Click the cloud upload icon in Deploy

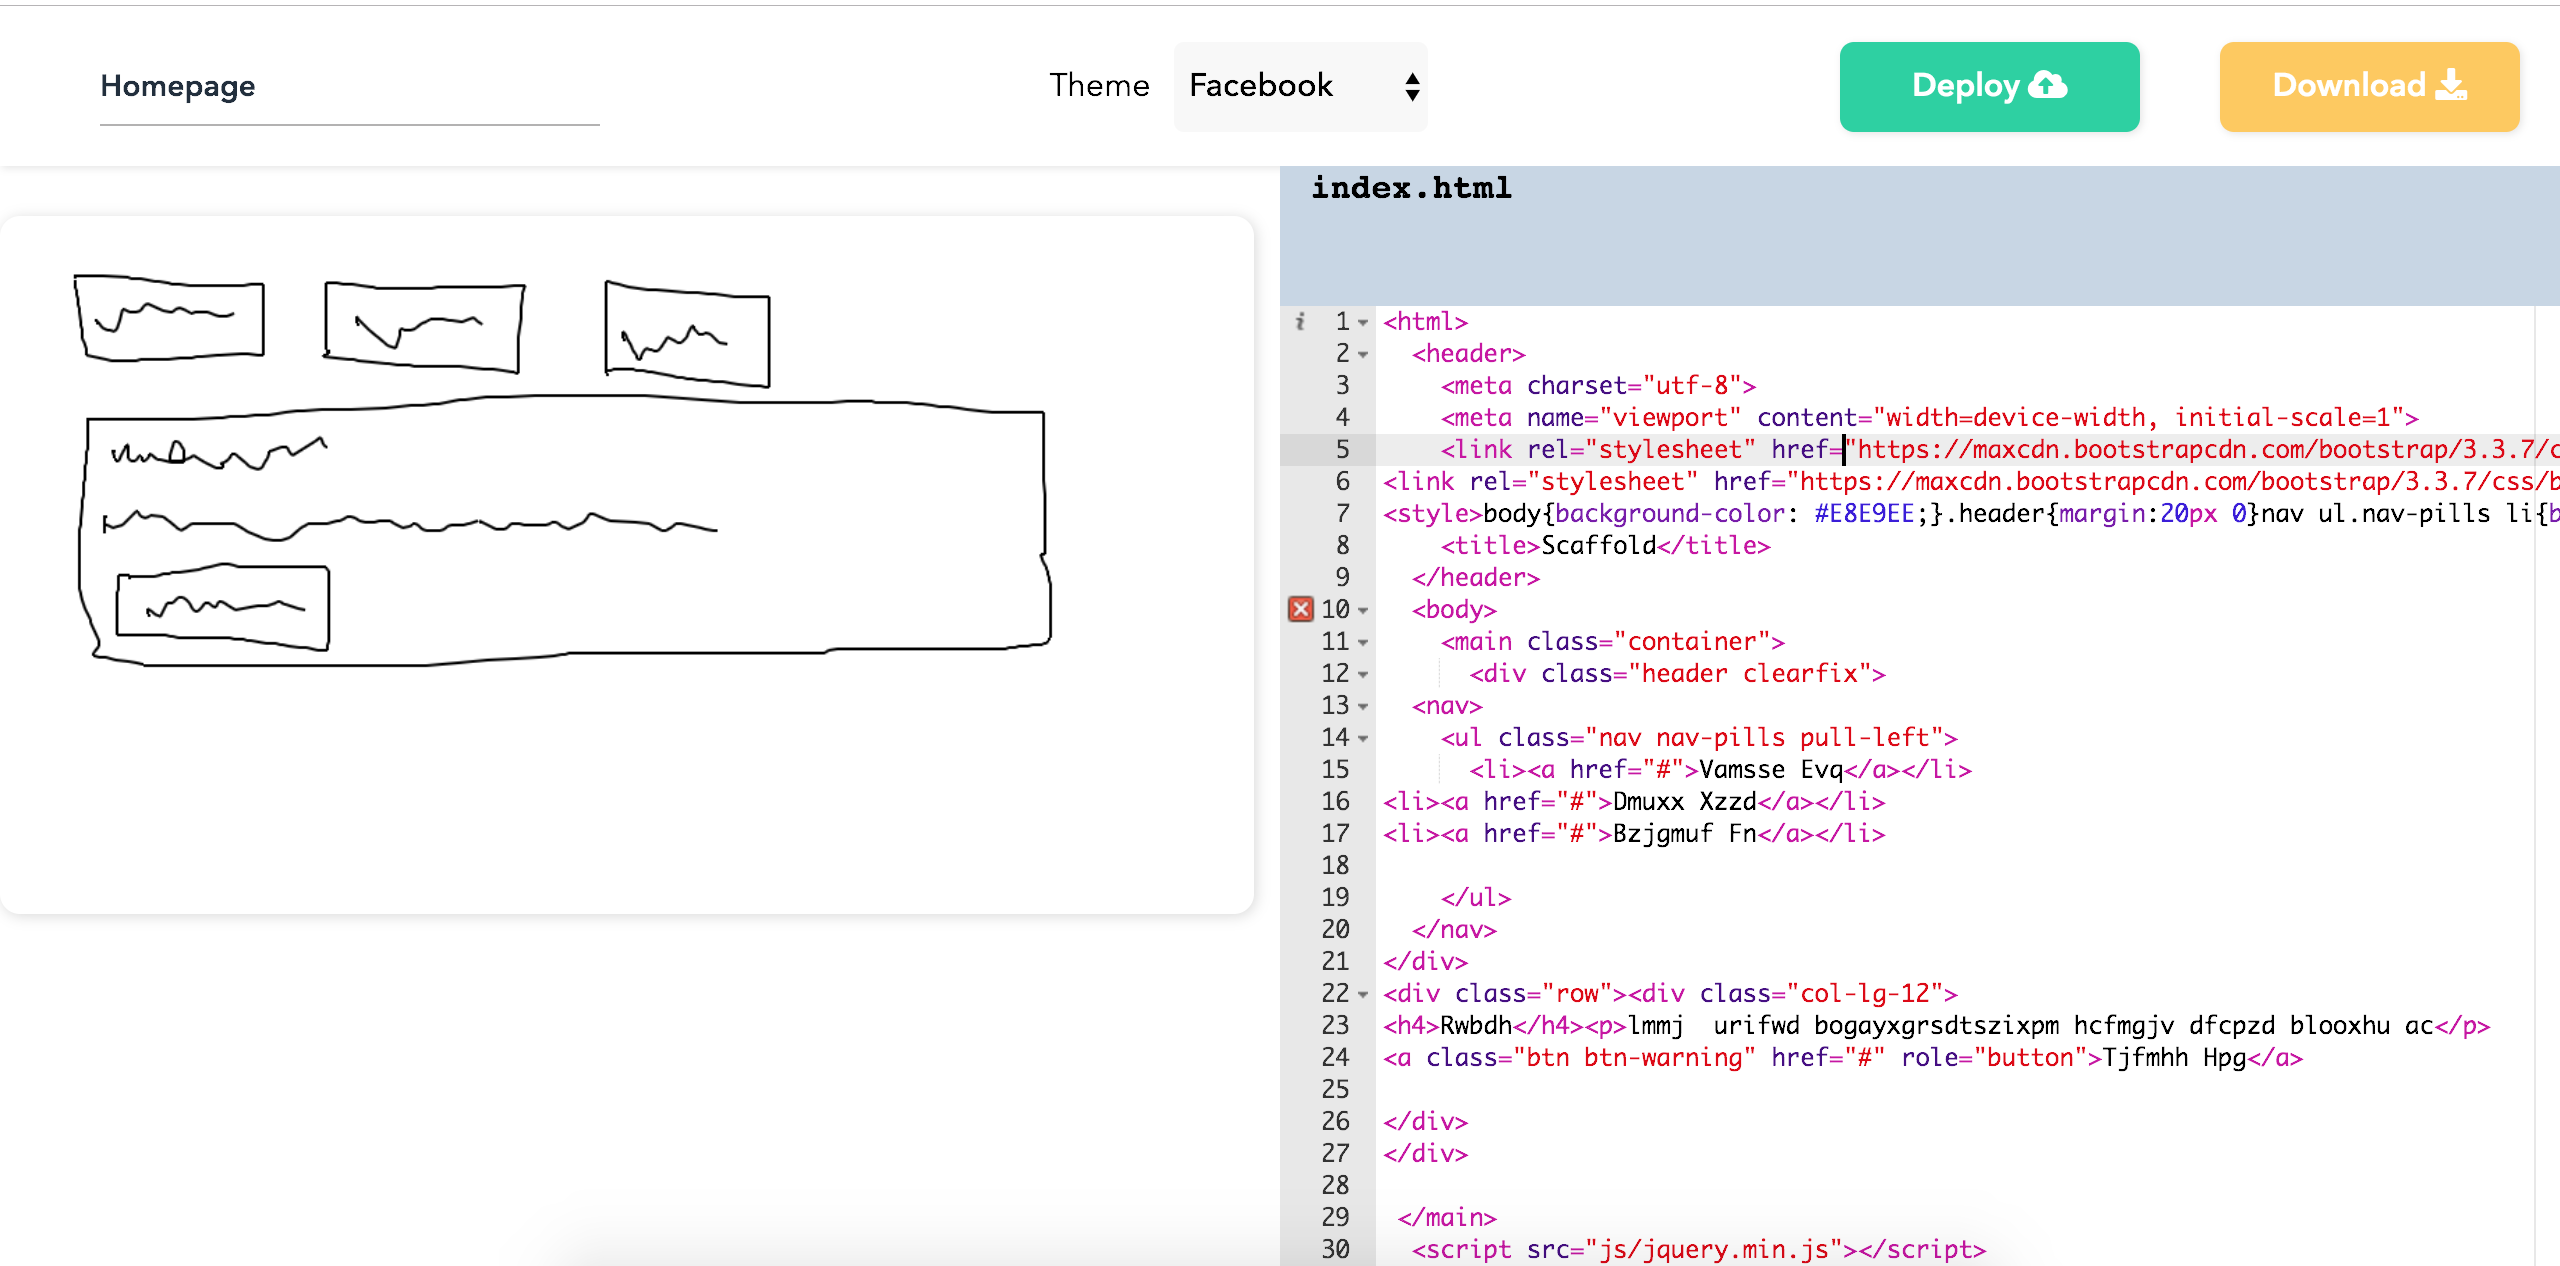[2048, 85]
